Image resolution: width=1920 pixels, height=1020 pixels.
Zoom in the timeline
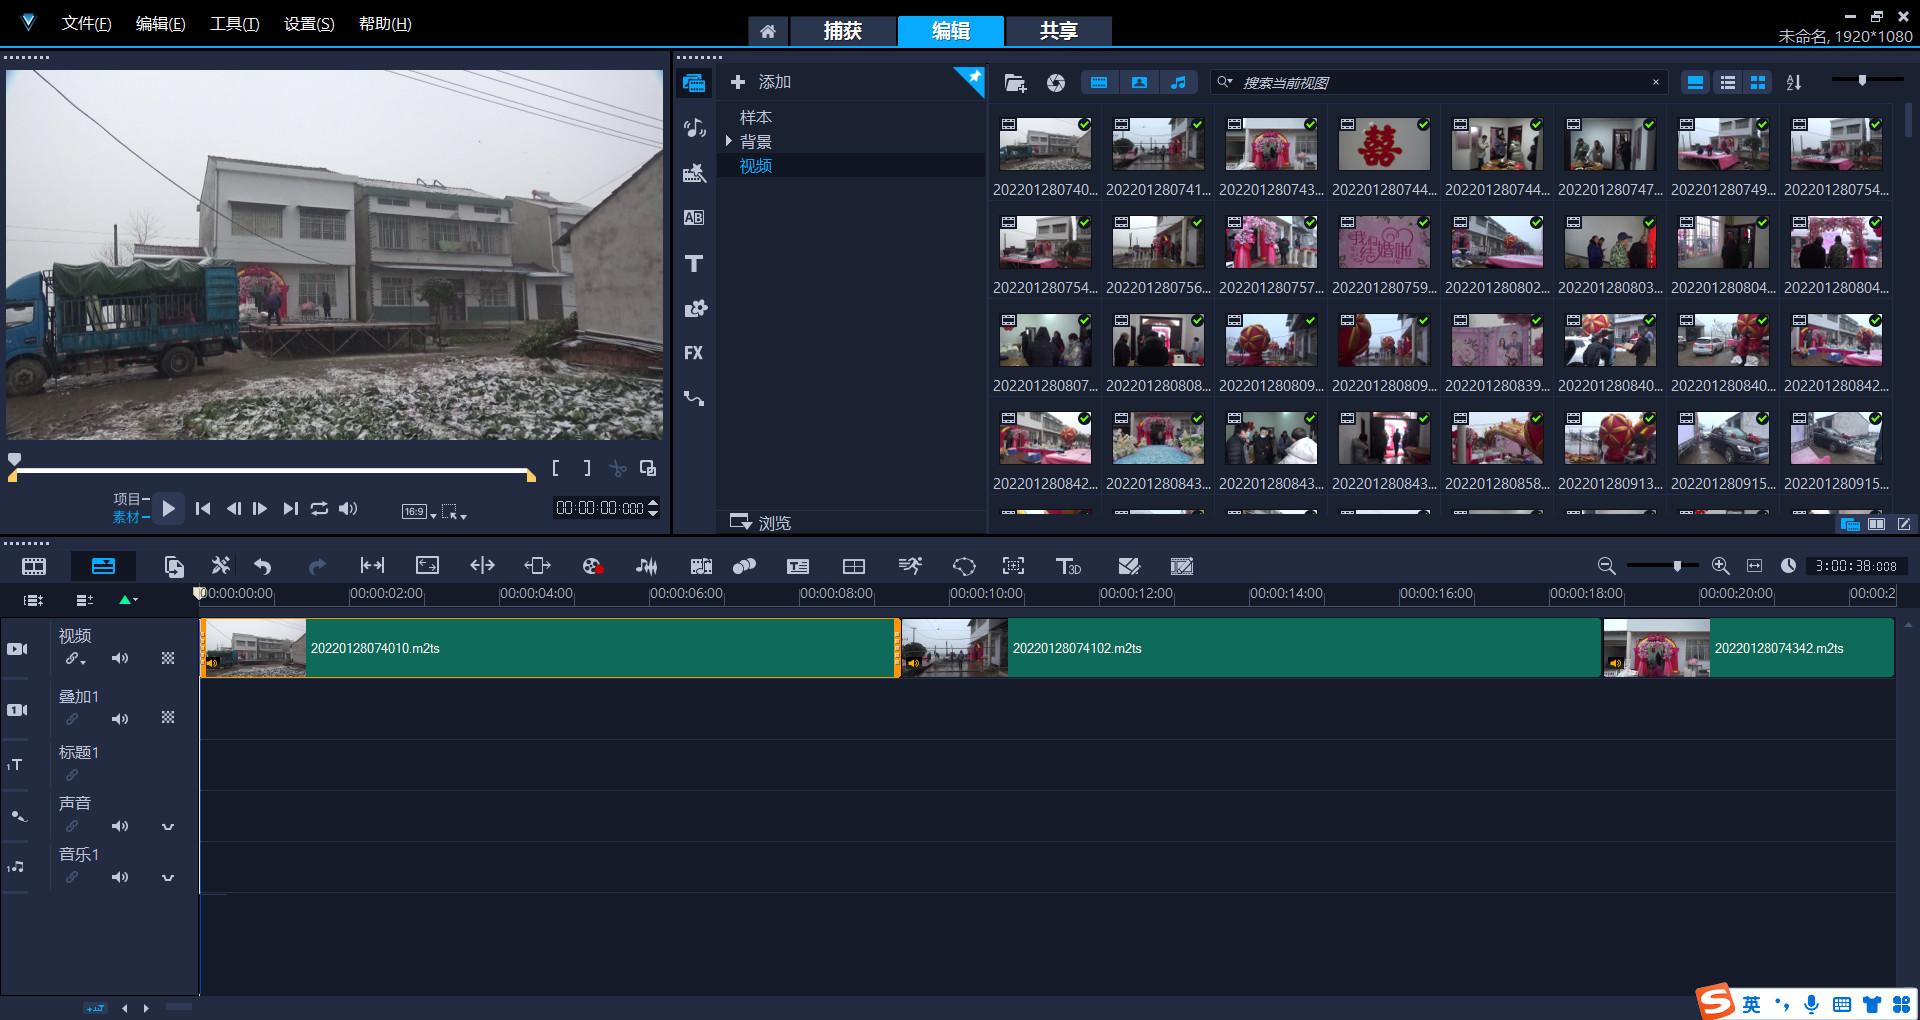[x=1721, y=566]
